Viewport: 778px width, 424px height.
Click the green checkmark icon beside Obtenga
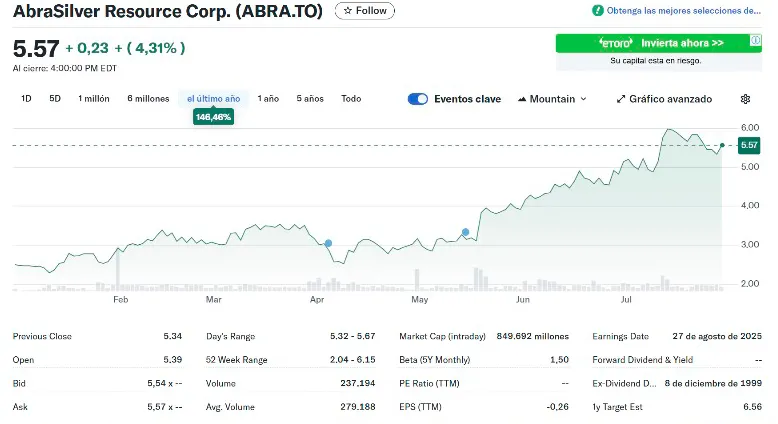(597, 10)
